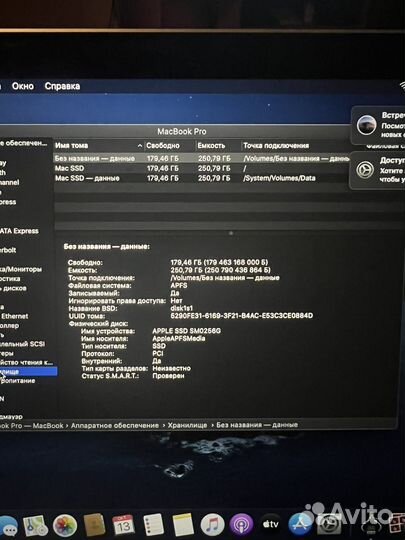The height and width of the screenshot is (540, 405).
Task: Click the free space value '179,46 ГБ (179 463 168 000 Б)'
Action: (219, 262)
